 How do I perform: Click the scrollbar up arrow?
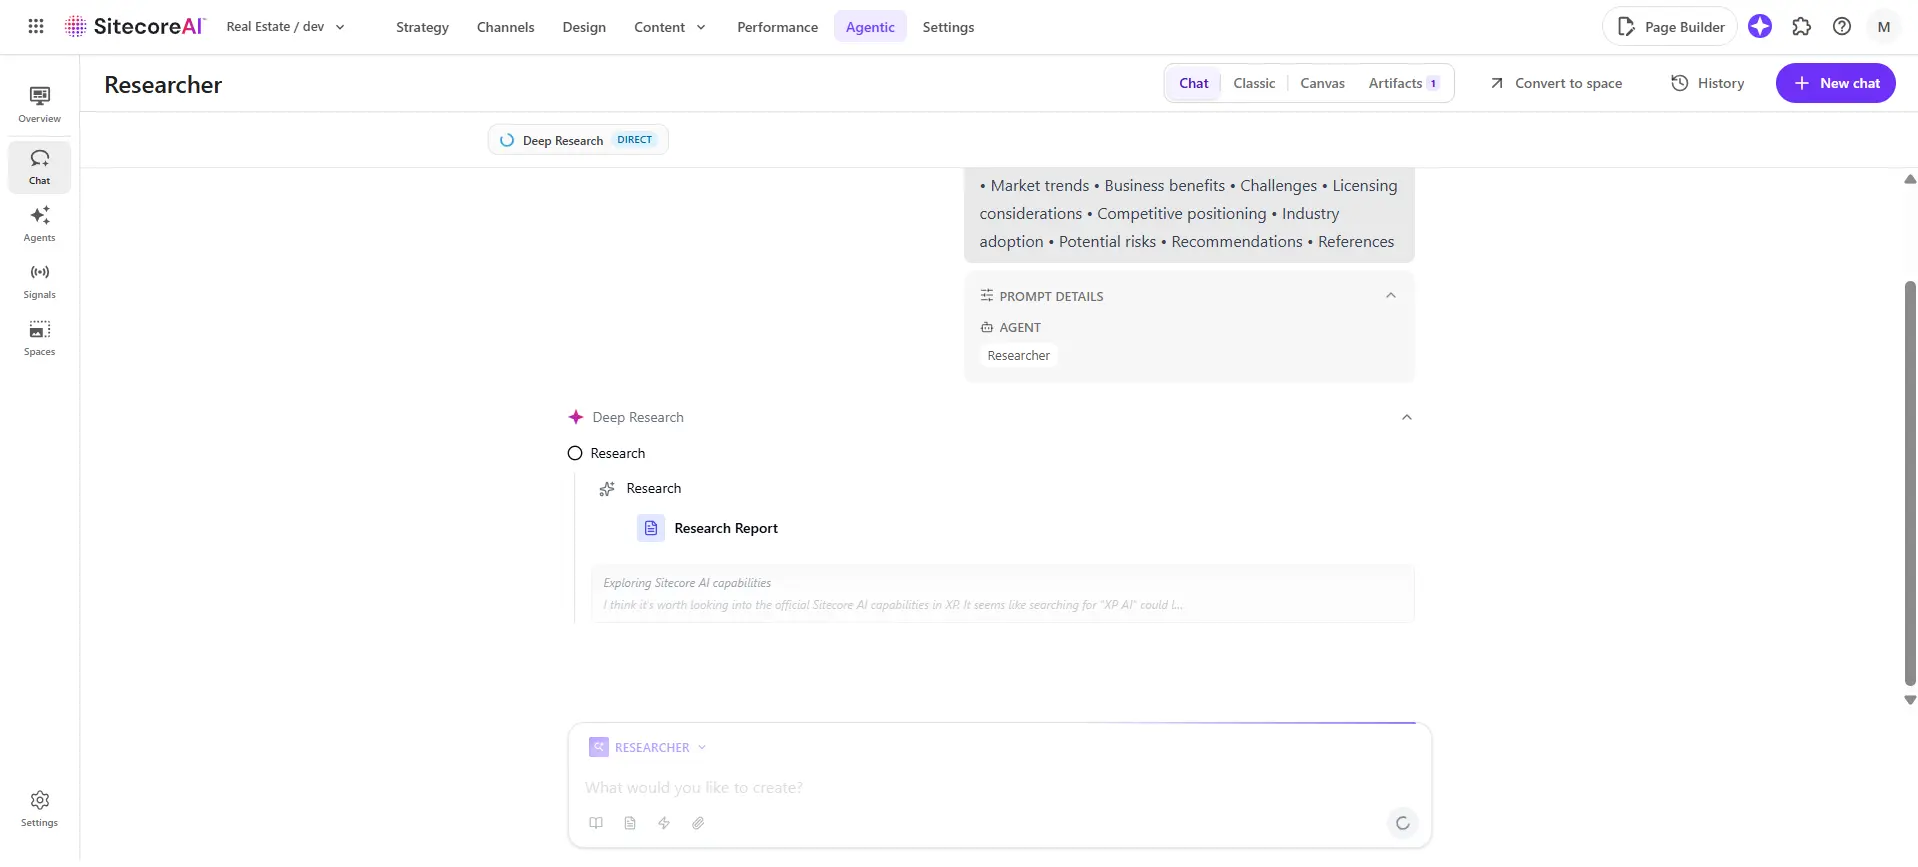pos(1910,180)
